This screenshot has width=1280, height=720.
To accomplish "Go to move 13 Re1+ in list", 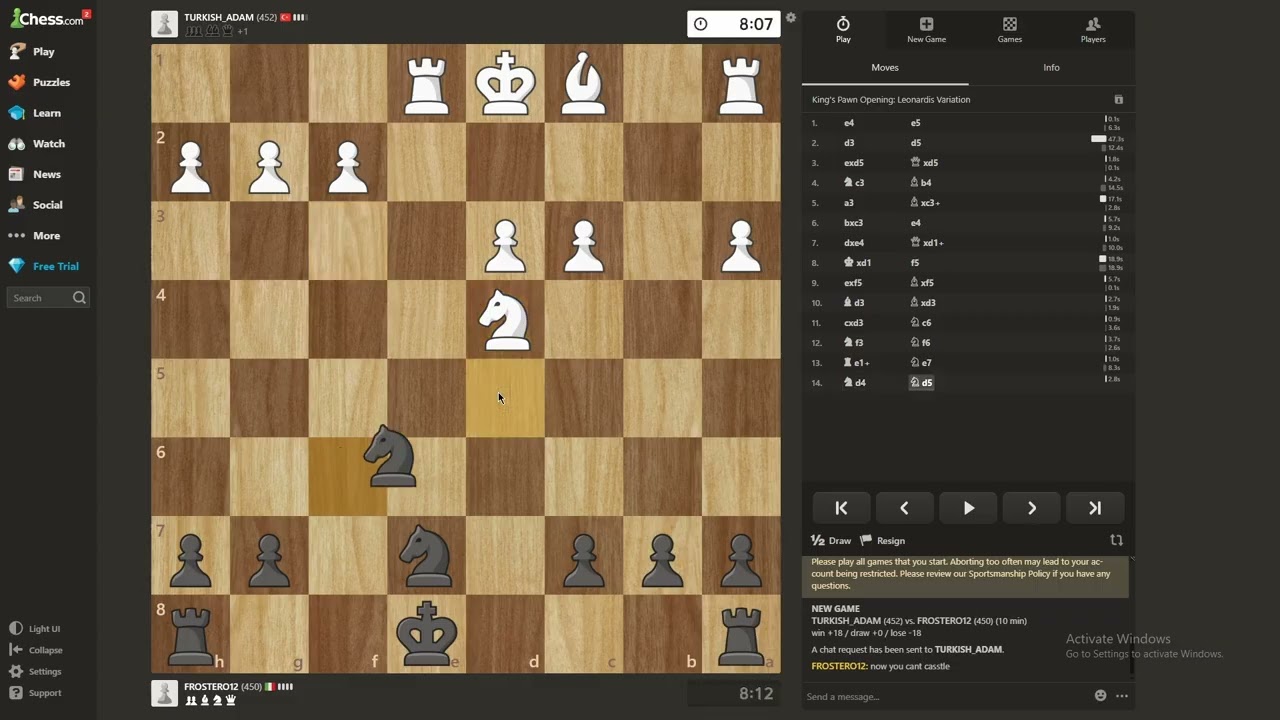I will pyautogui.click(x=857, y=363).
